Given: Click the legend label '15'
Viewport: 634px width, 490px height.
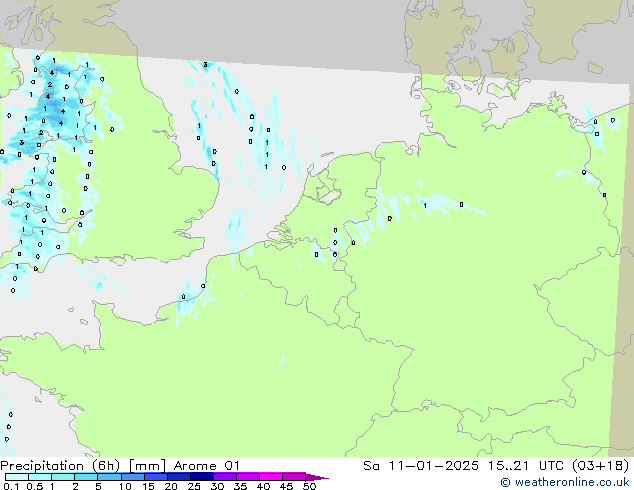Looking at the screenshot, I should pyautogui.click(x=148, y=486).
